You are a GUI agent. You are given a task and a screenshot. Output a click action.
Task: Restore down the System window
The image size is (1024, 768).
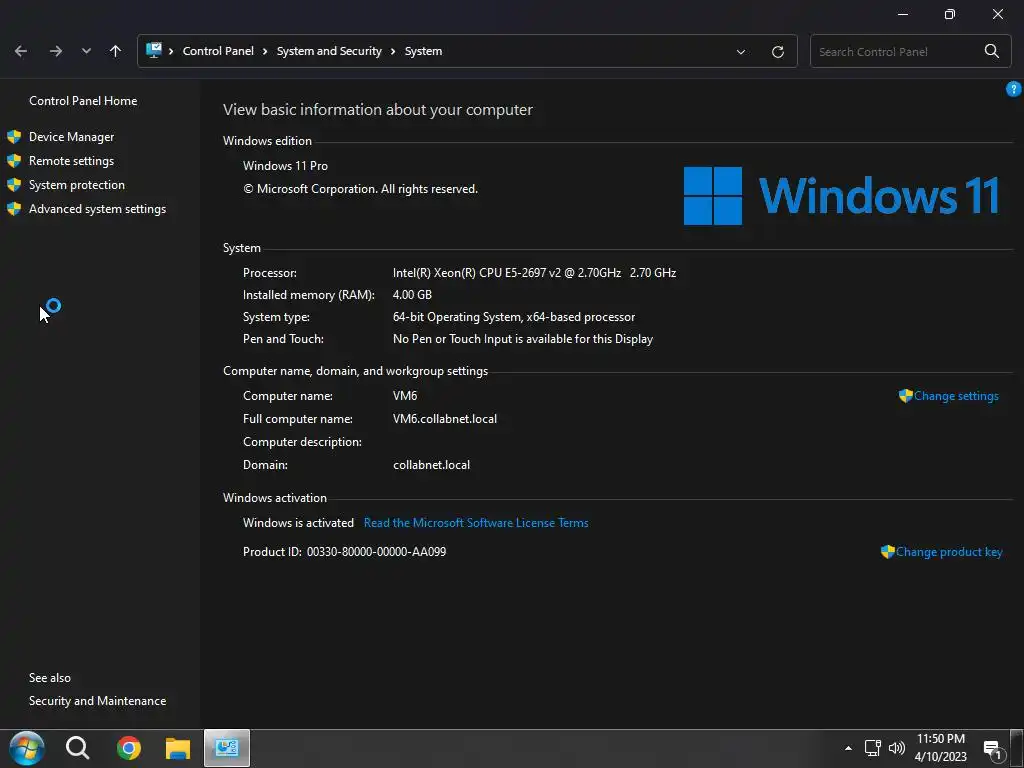click(950, 14)
